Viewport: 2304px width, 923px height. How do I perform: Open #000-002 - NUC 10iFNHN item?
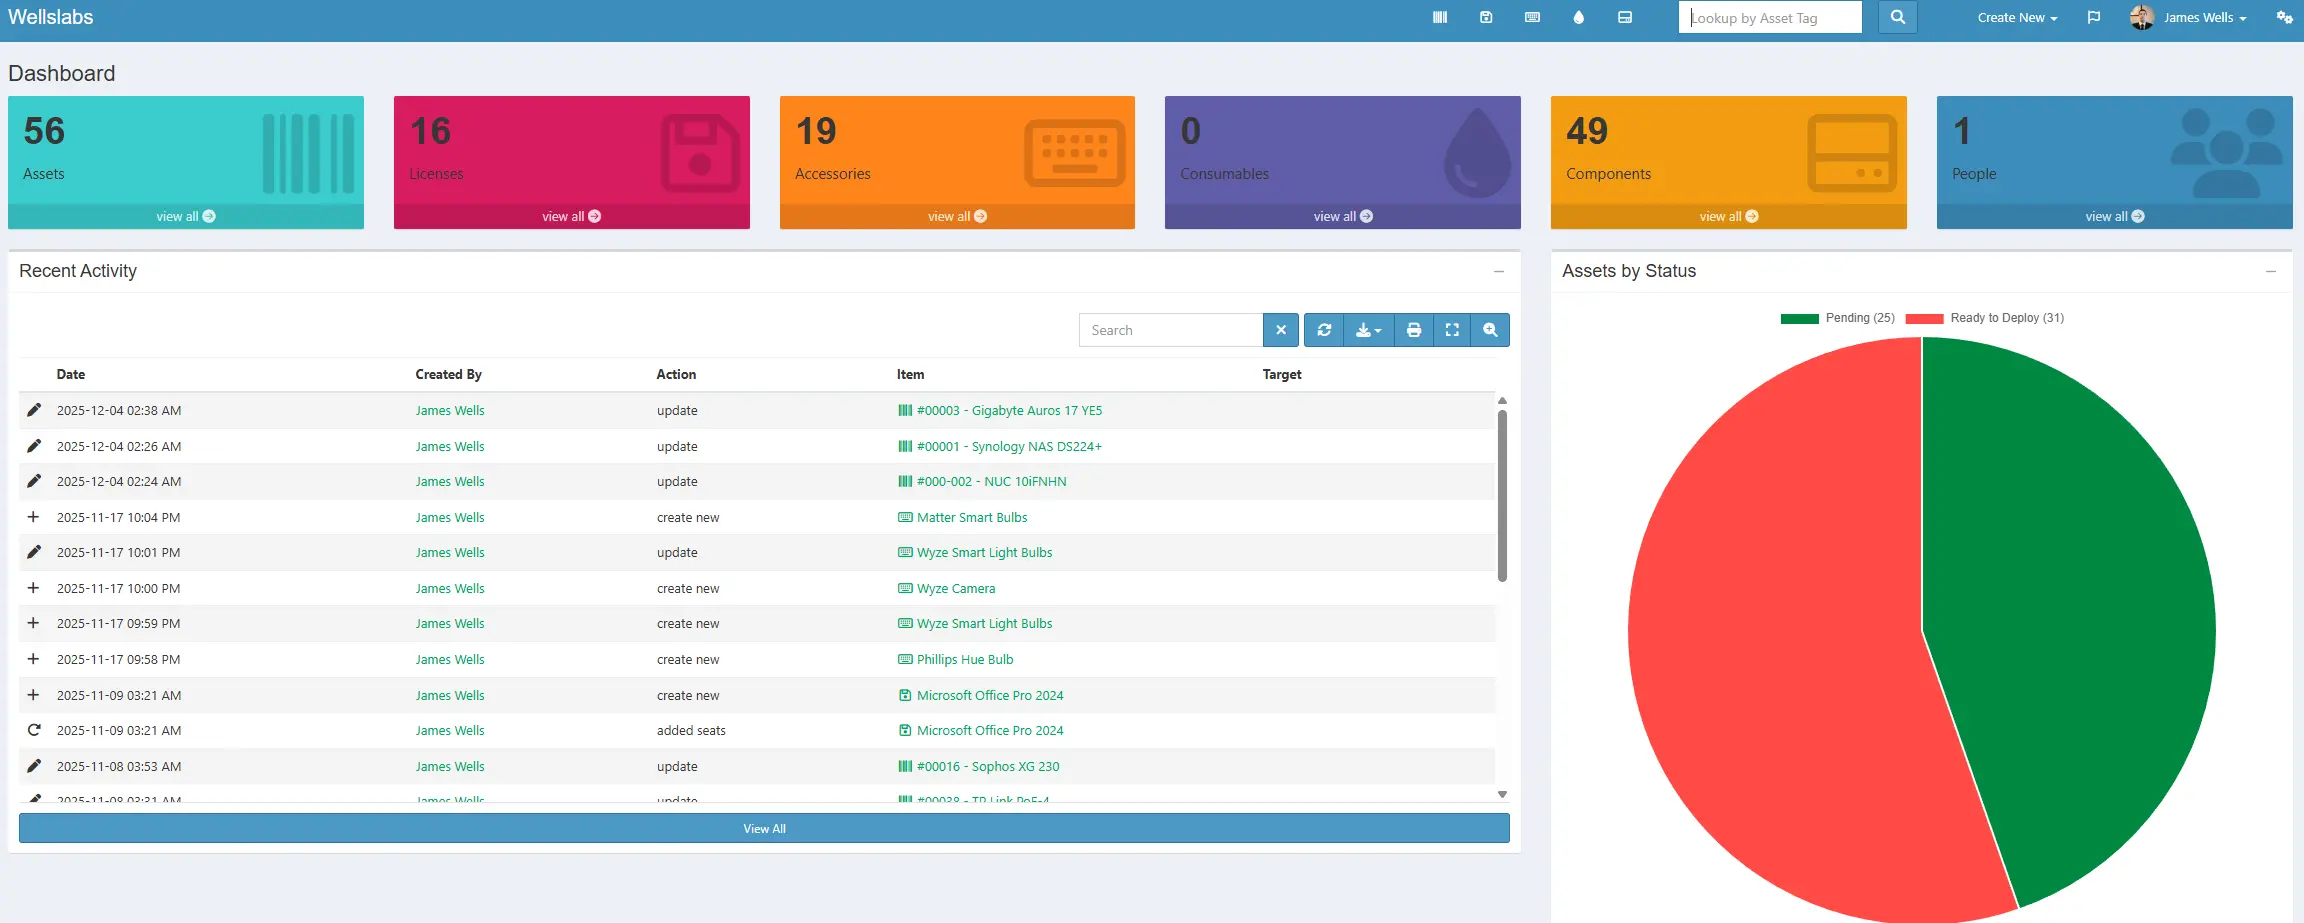tap(991, 481)
